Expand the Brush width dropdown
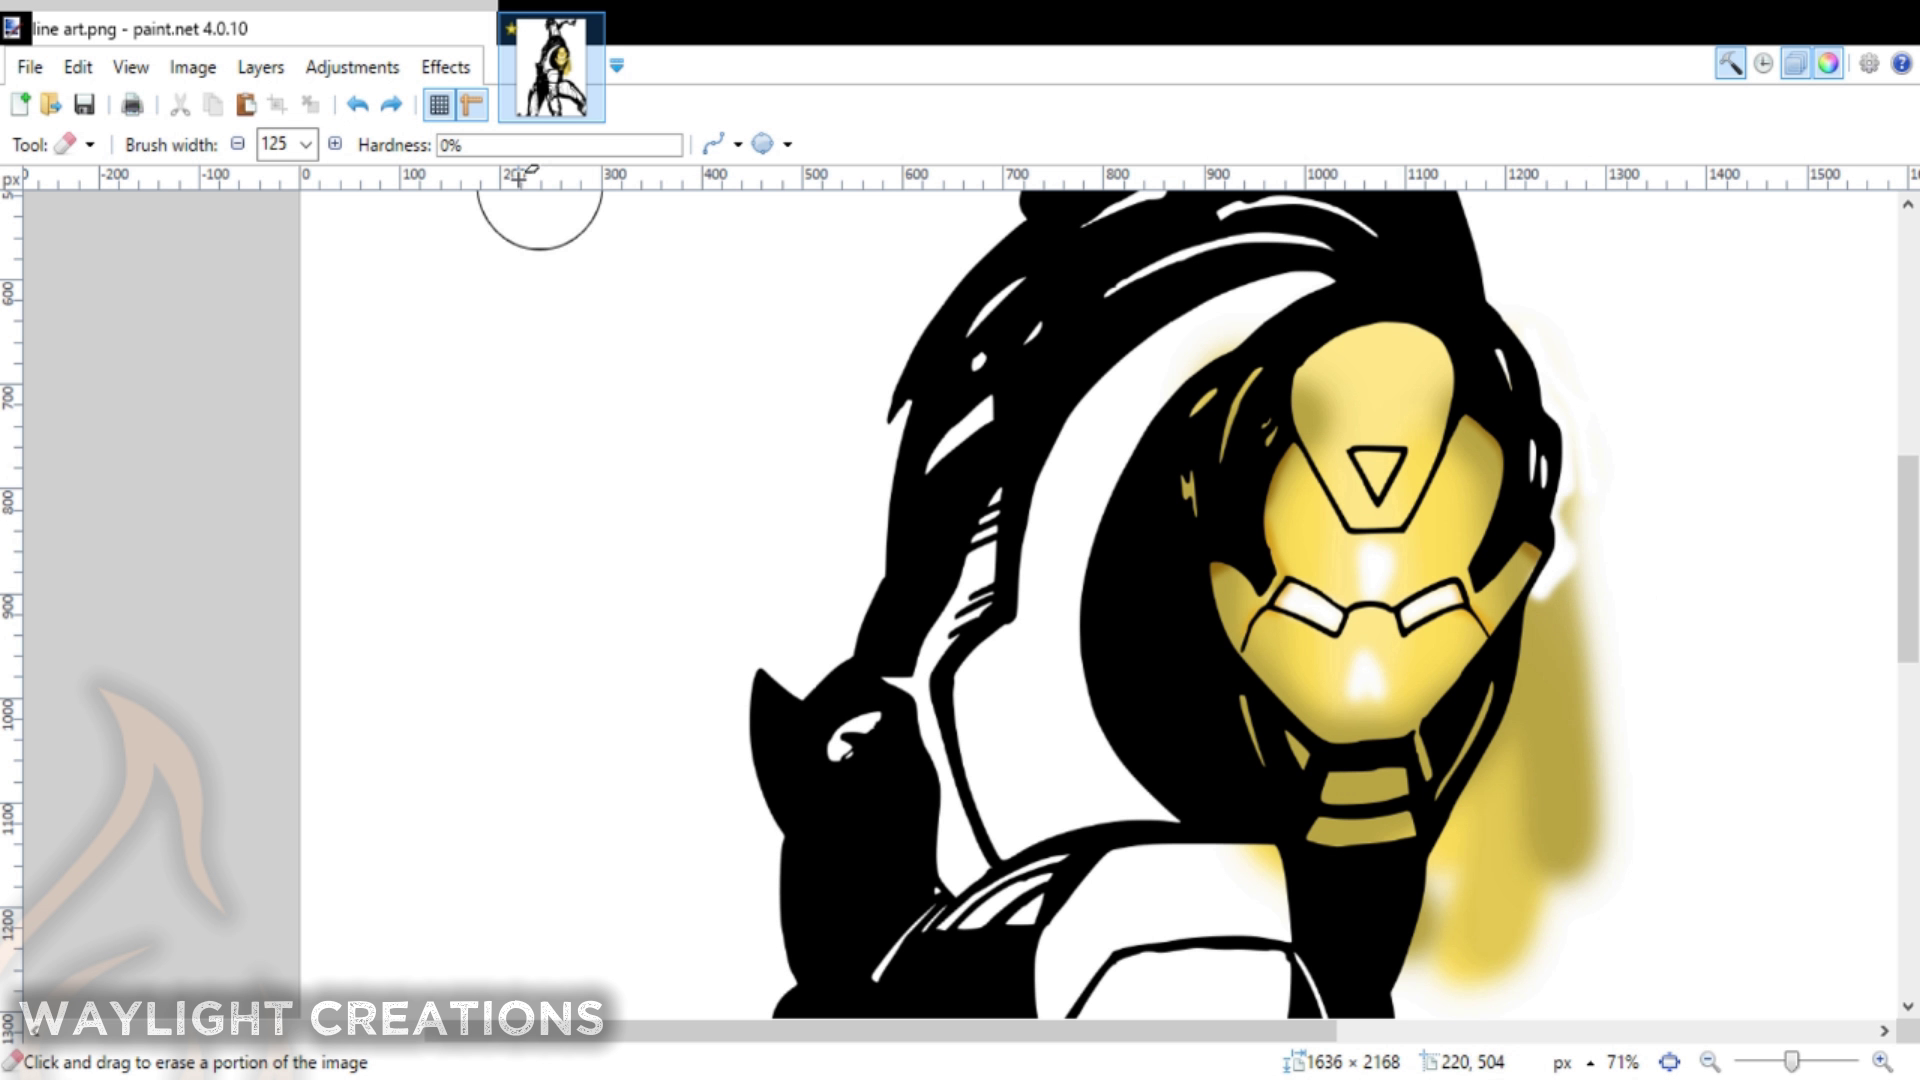The height and width of the screenshot is (1080, 1920). click(306, 145)
